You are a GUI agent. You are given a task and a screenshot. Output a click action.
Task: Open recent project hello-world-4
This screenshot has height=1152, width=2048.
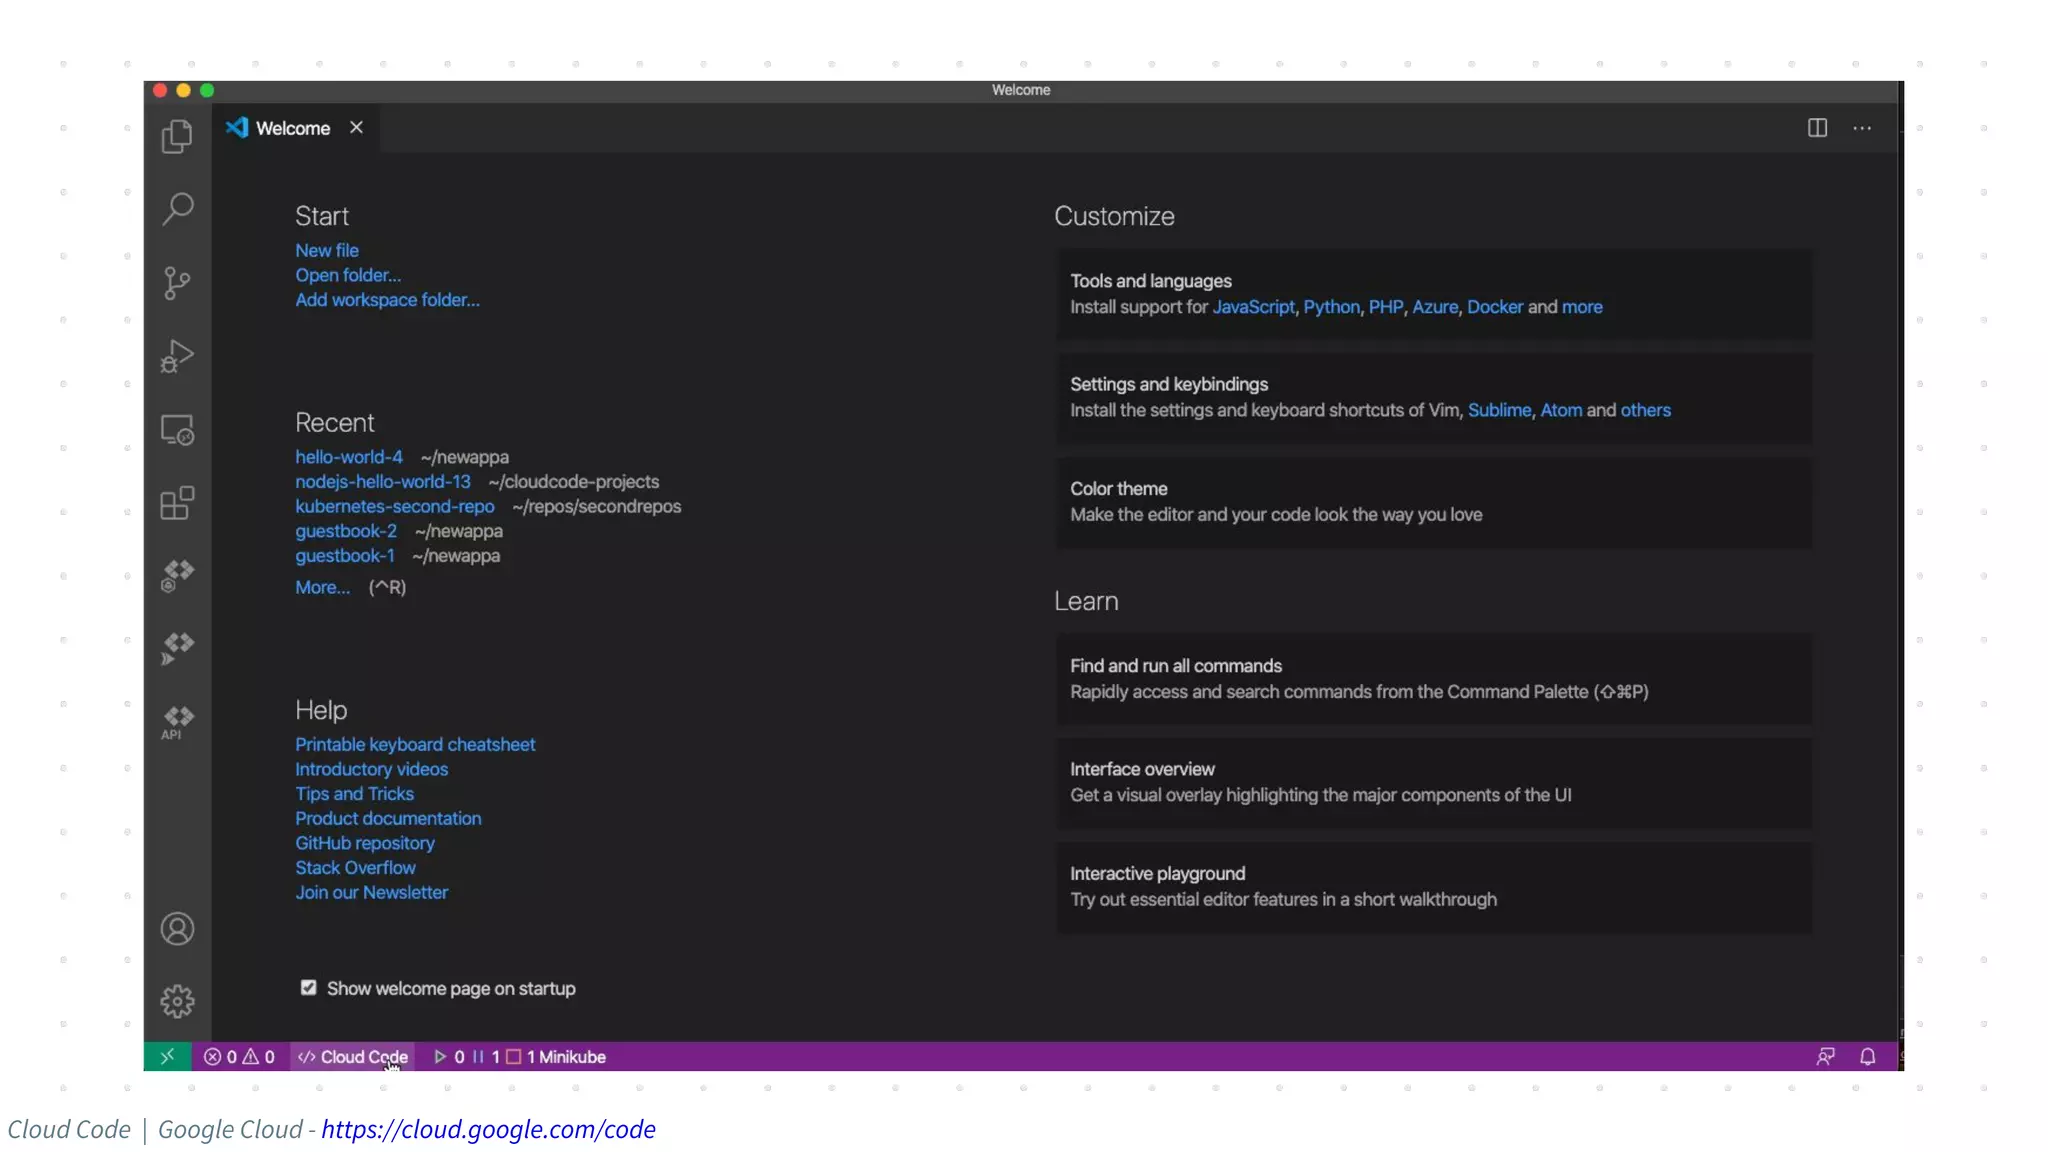pos(348,457)
